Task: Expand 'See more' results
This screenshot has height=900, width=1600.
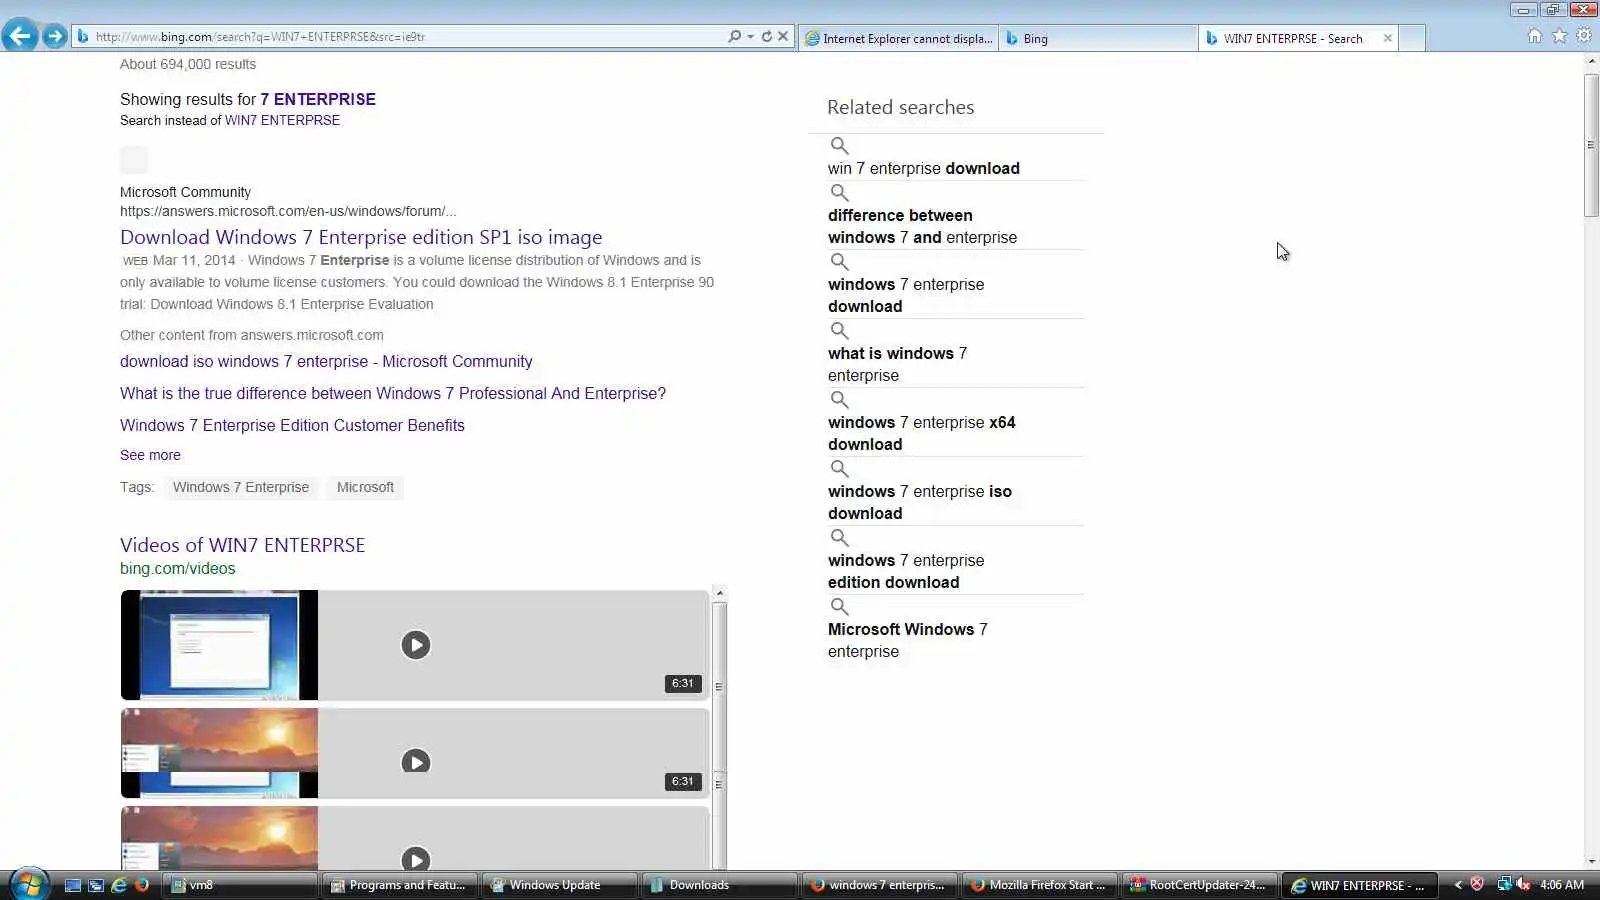Action: [x=150, y=455]
